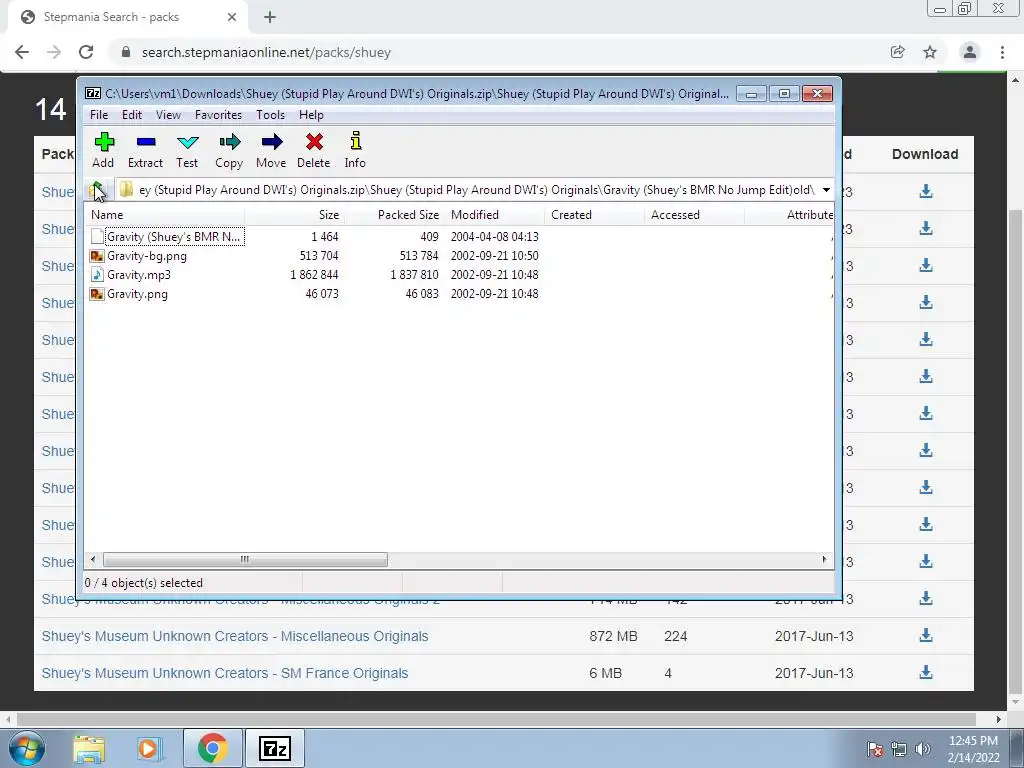This screenshot has height=768, width=1024.
Task: Go up one folder level in 7-Zip
Action: tap(97, 190)
